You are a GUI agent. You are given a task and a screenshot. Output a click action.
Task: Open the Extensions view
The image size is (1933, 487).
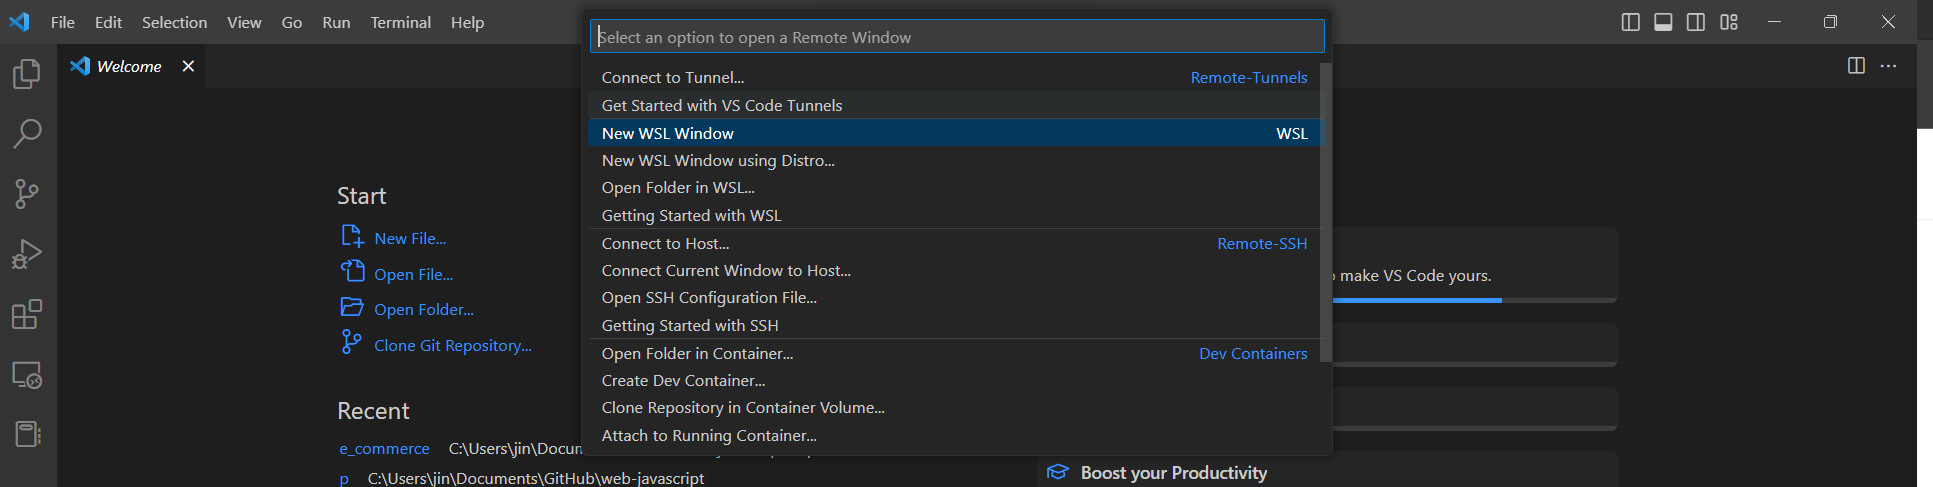pyautogui.click(x=27, y=314)
